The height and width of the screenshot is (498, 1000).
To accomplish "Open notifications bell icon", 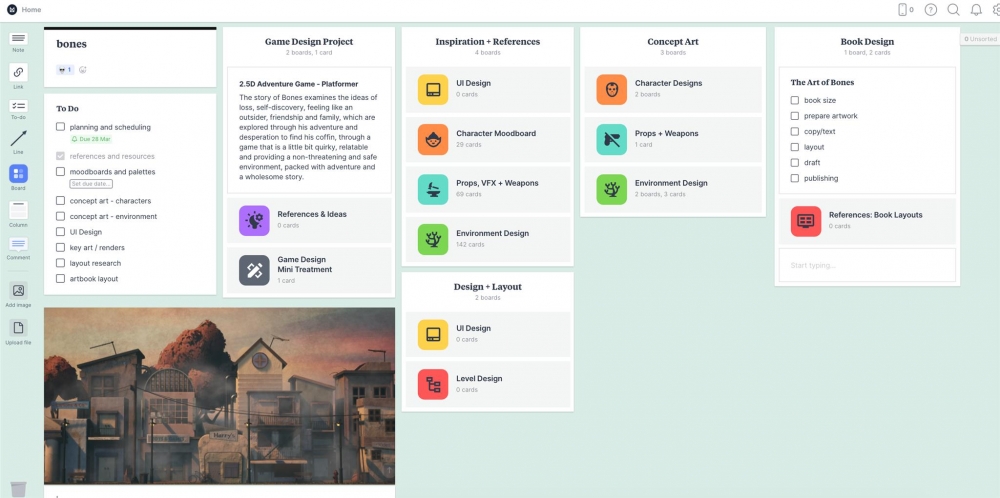I will pyautogui.click(x=976, y=10).
